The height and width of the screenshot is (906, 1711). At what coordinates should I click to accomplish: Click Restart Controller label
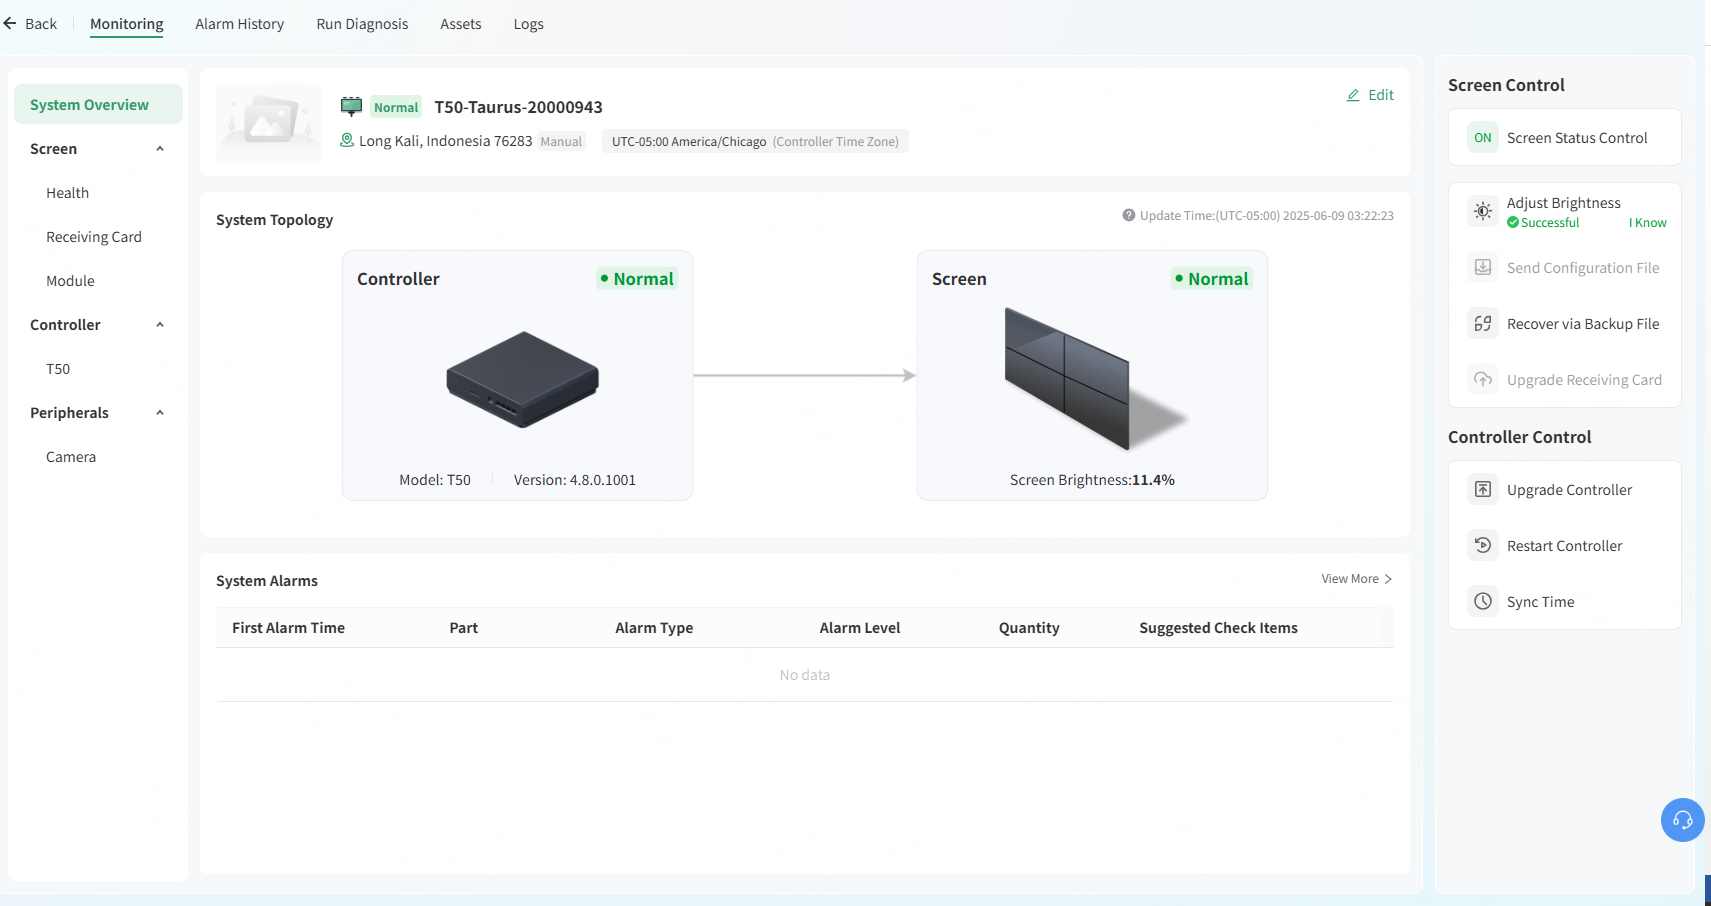tap(1565, 546)
